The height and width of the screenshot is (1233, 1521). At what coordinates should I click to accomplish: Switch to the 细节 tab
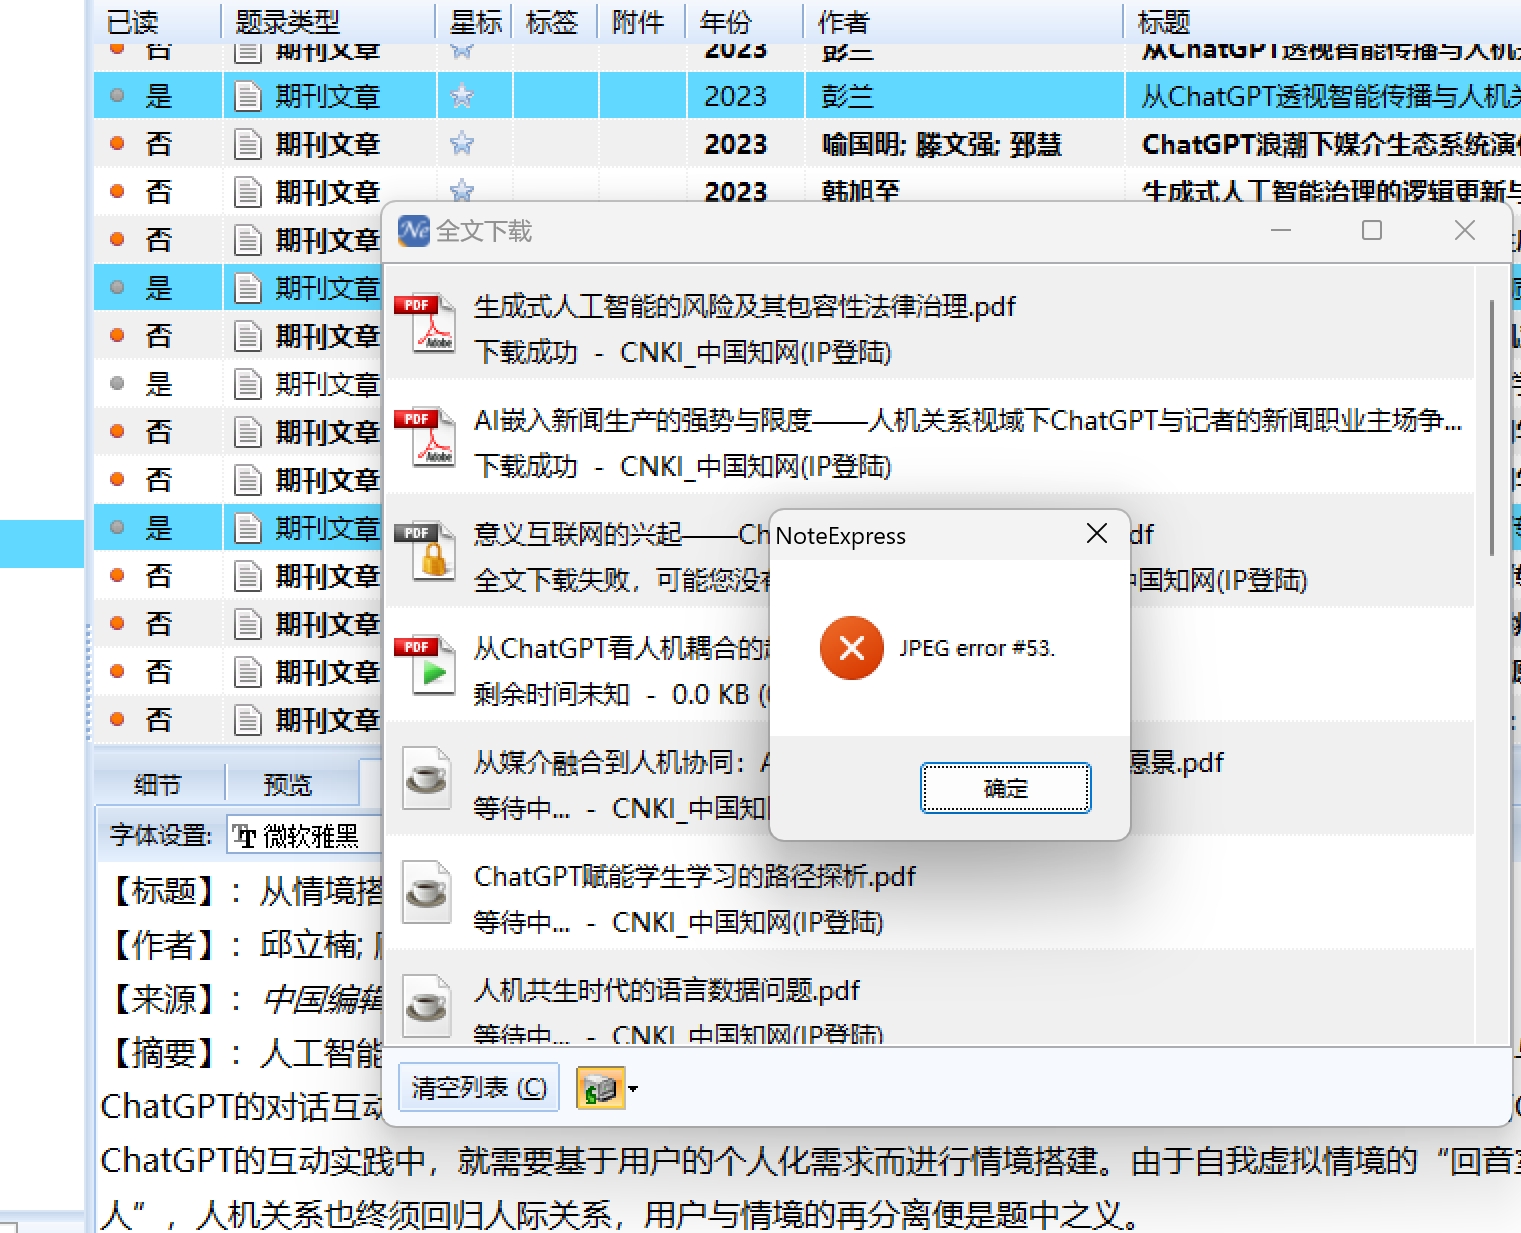coord(158,785)
